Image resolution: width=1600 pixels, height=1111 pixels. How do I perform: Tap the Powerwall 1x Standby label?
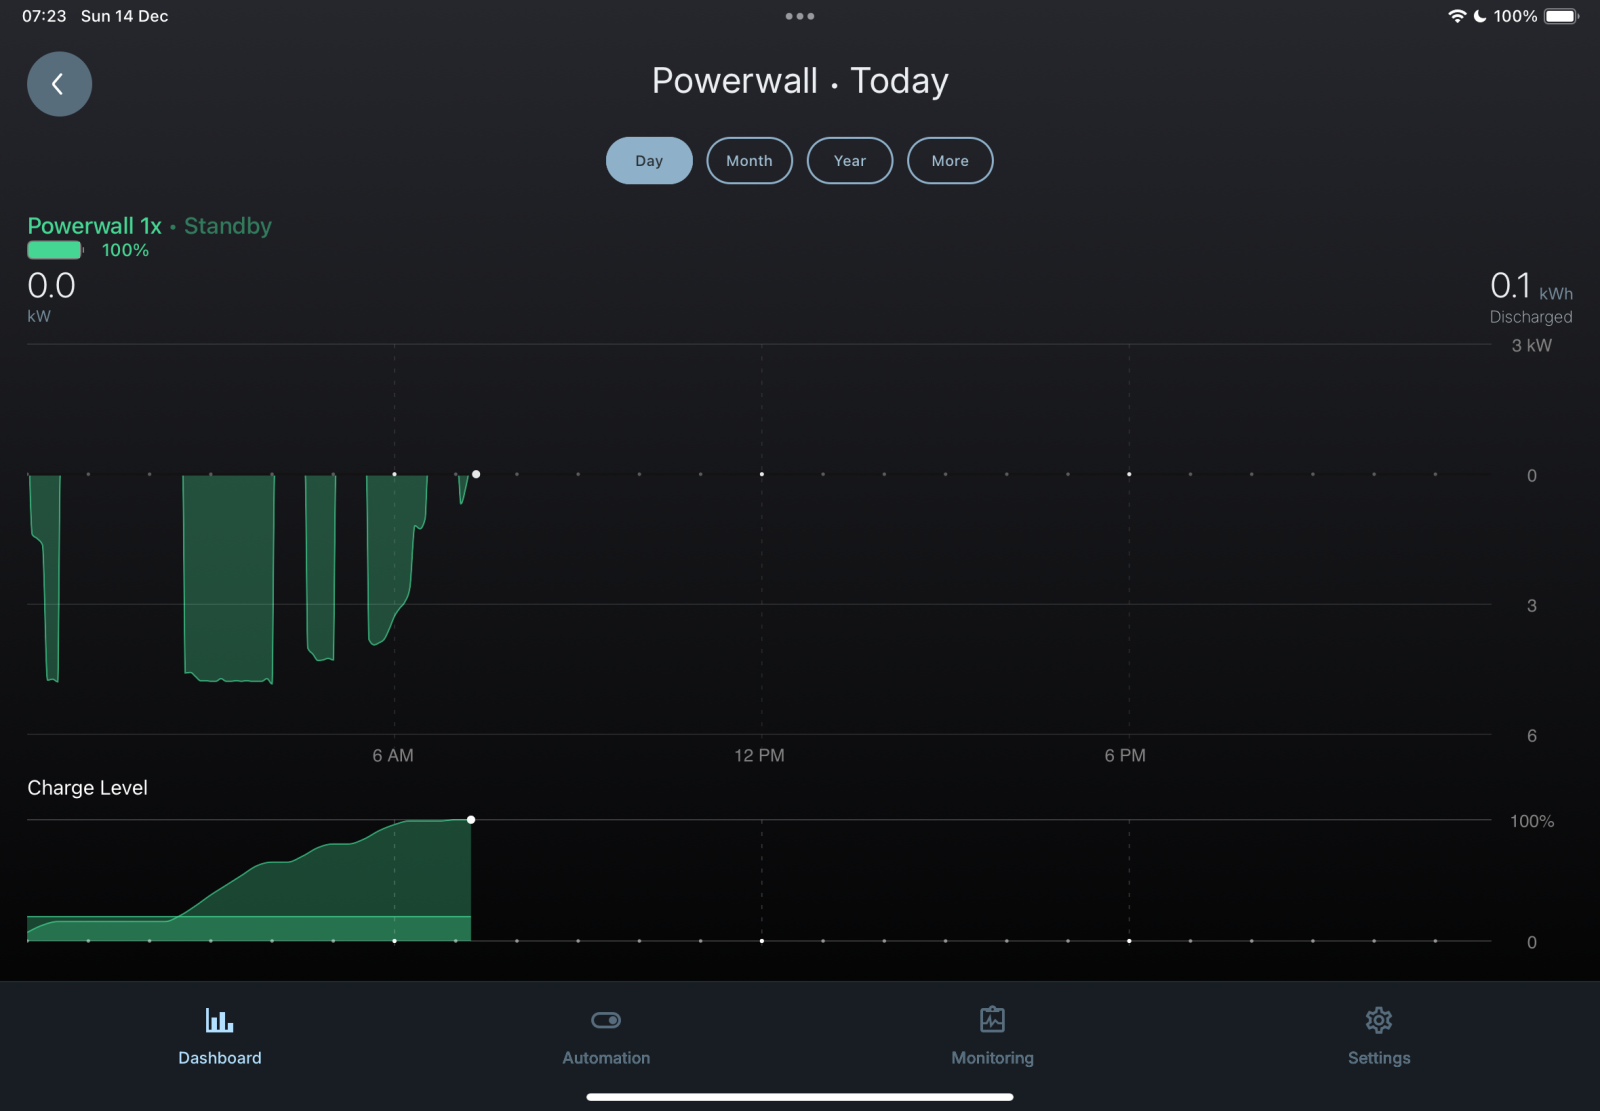point(149,226)
